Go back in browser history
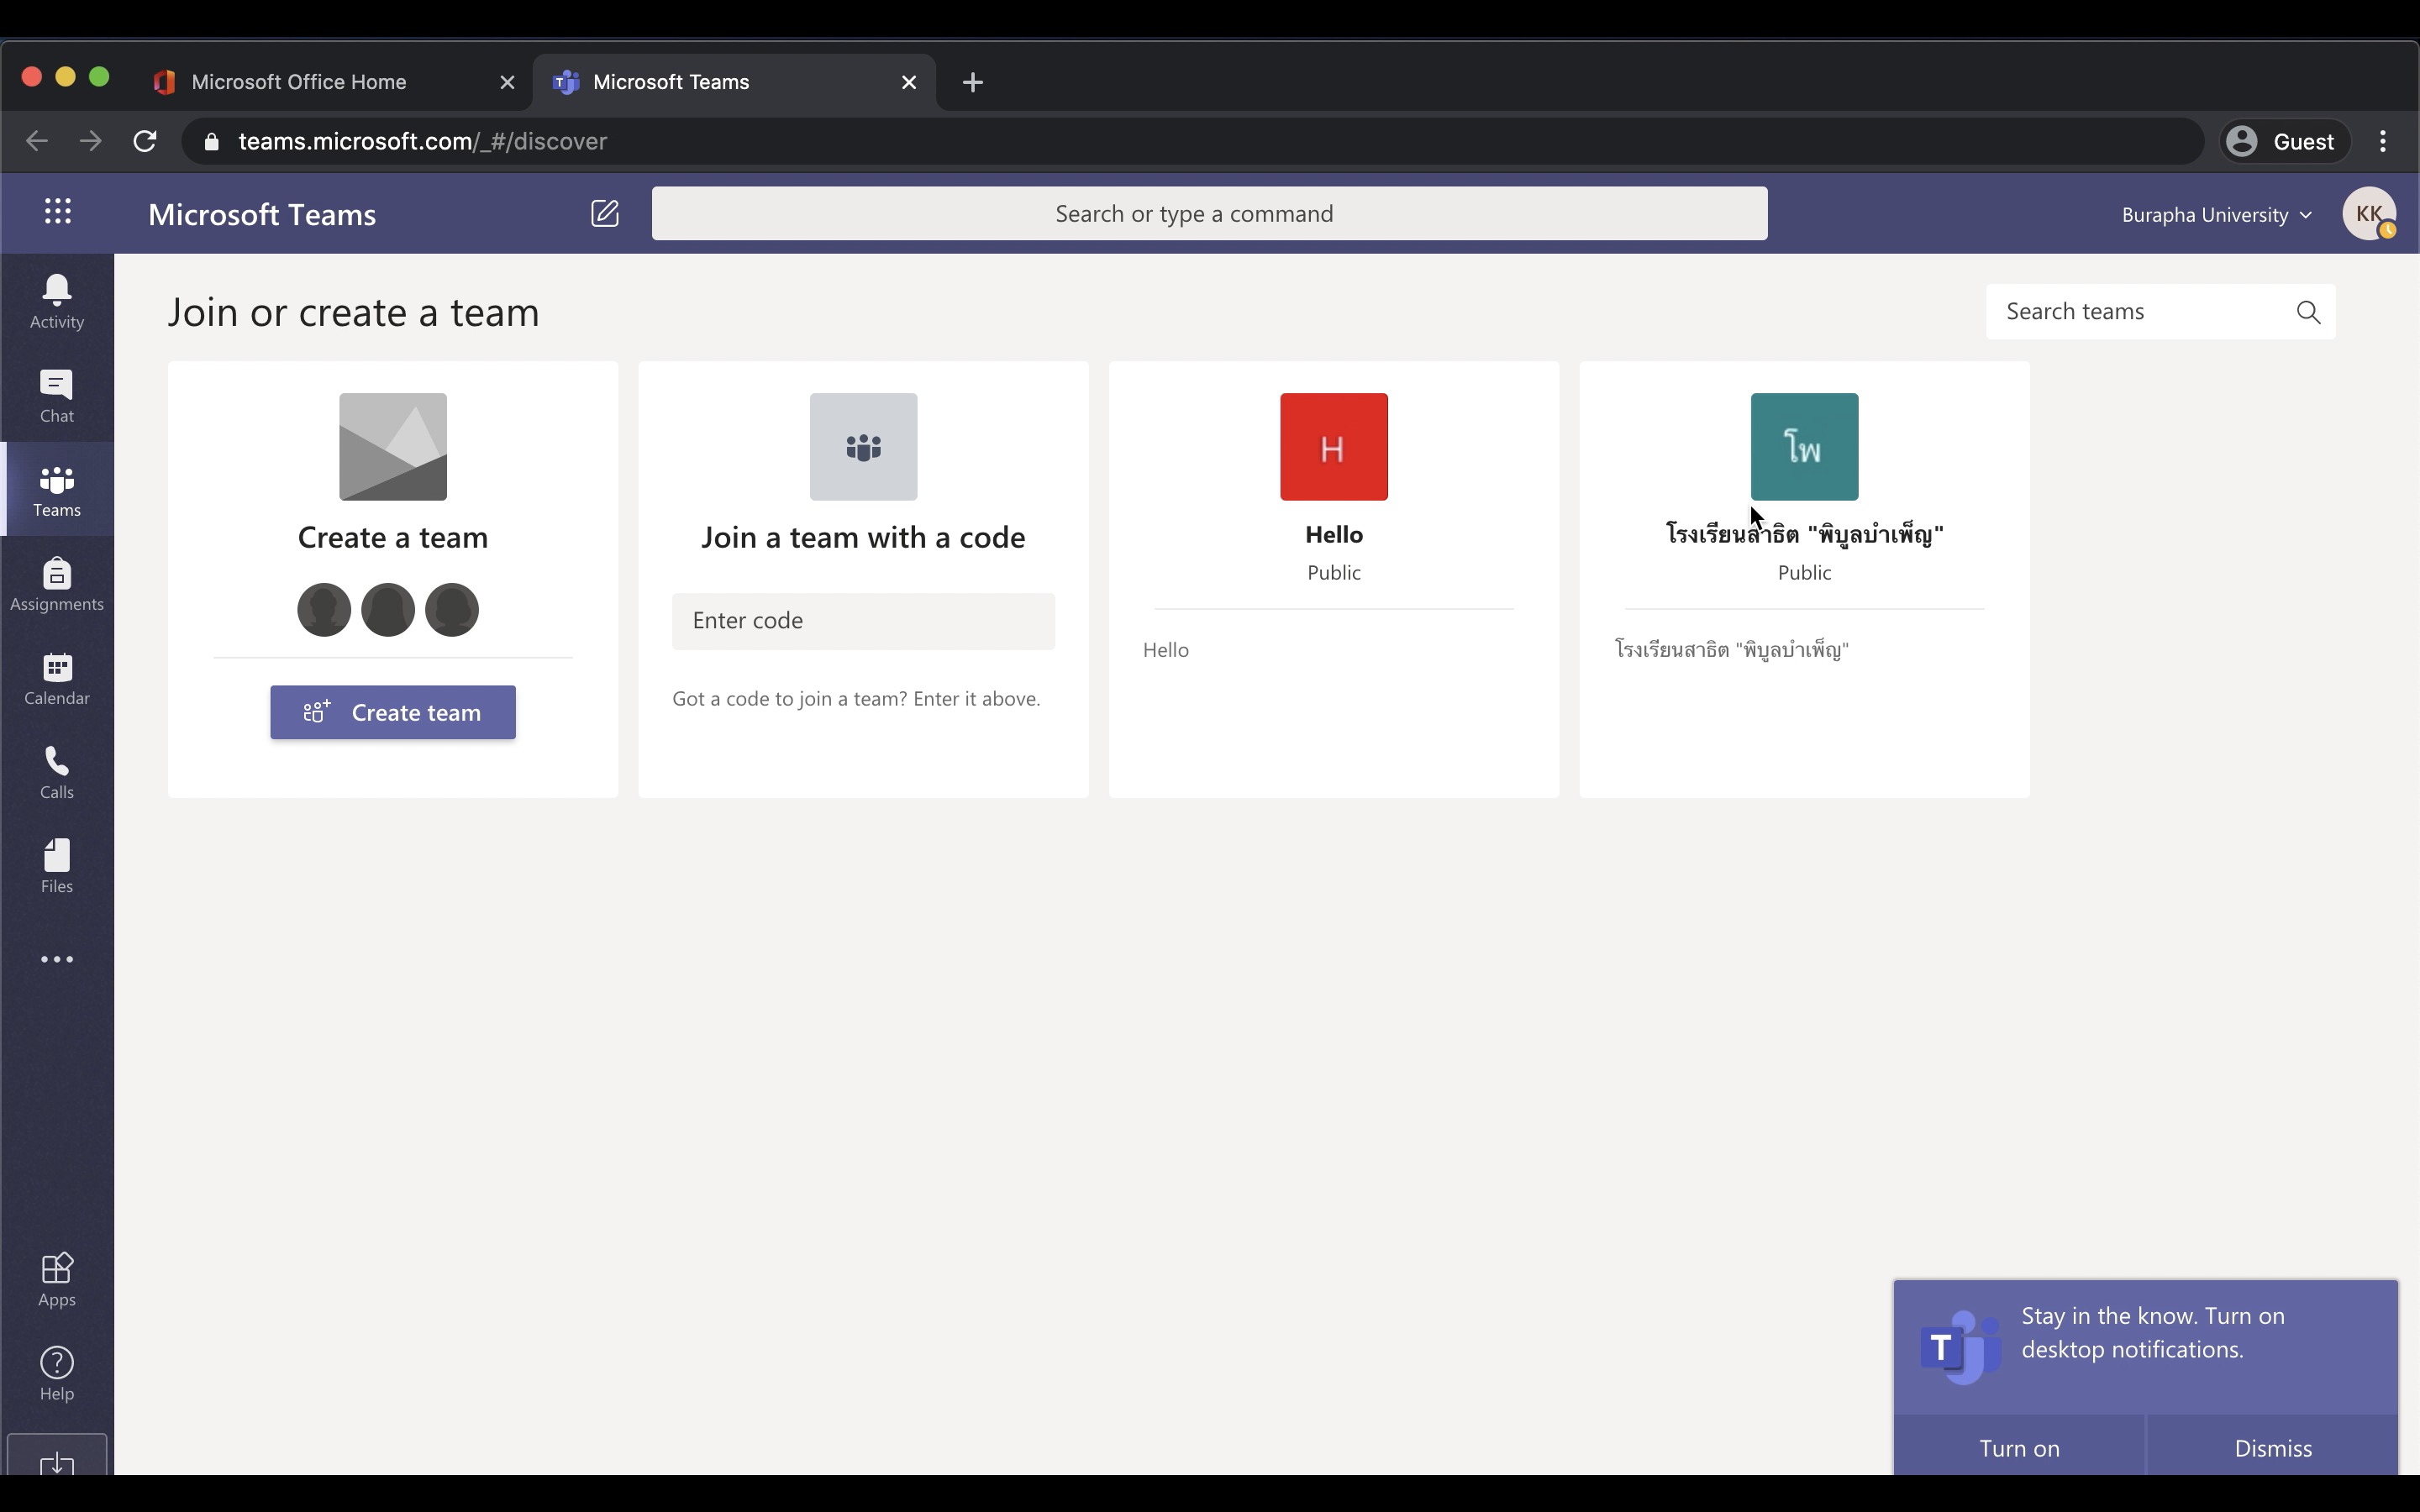Screen dimensions: 2420x1512 coord(37,141)
